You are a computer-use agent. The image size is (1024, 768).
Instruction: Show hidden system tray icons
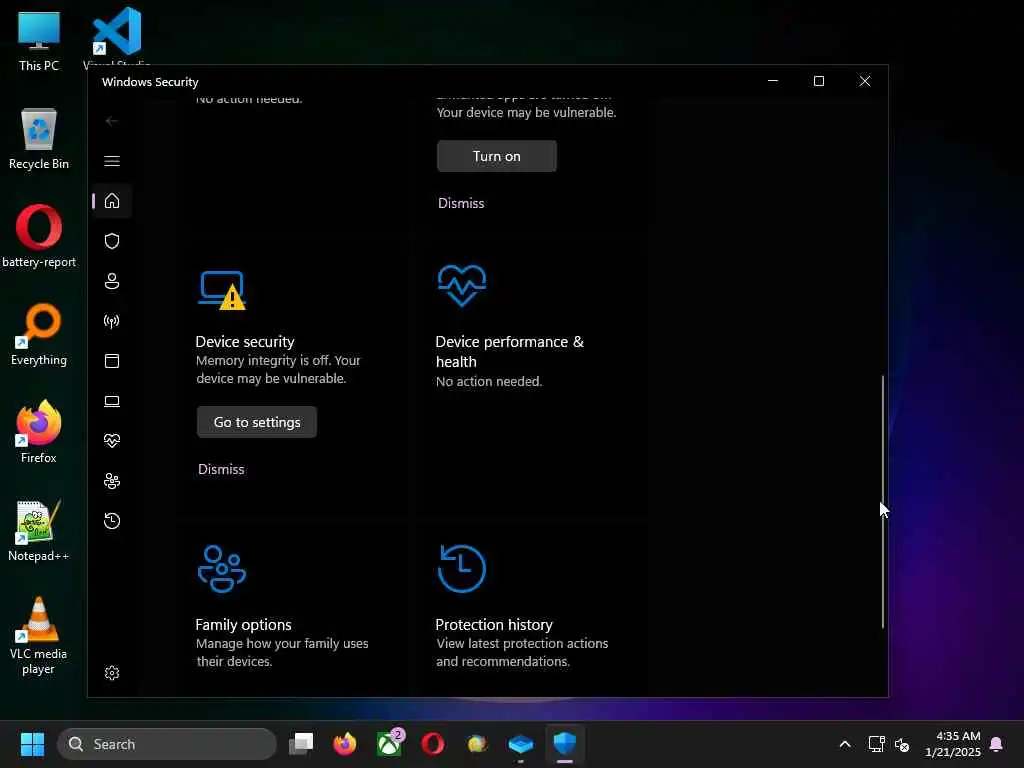click(844, 744)
